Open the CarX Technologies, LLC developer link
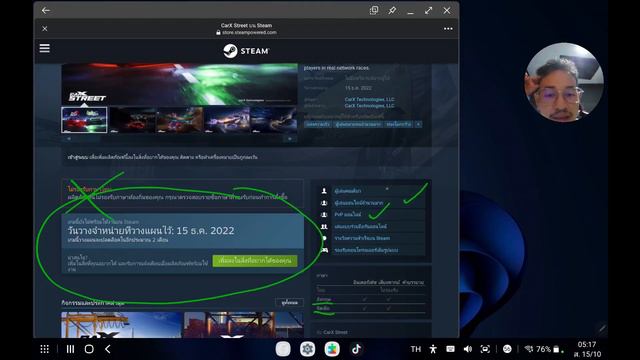Screen dimensions: 640x360 tap(369, 99)
